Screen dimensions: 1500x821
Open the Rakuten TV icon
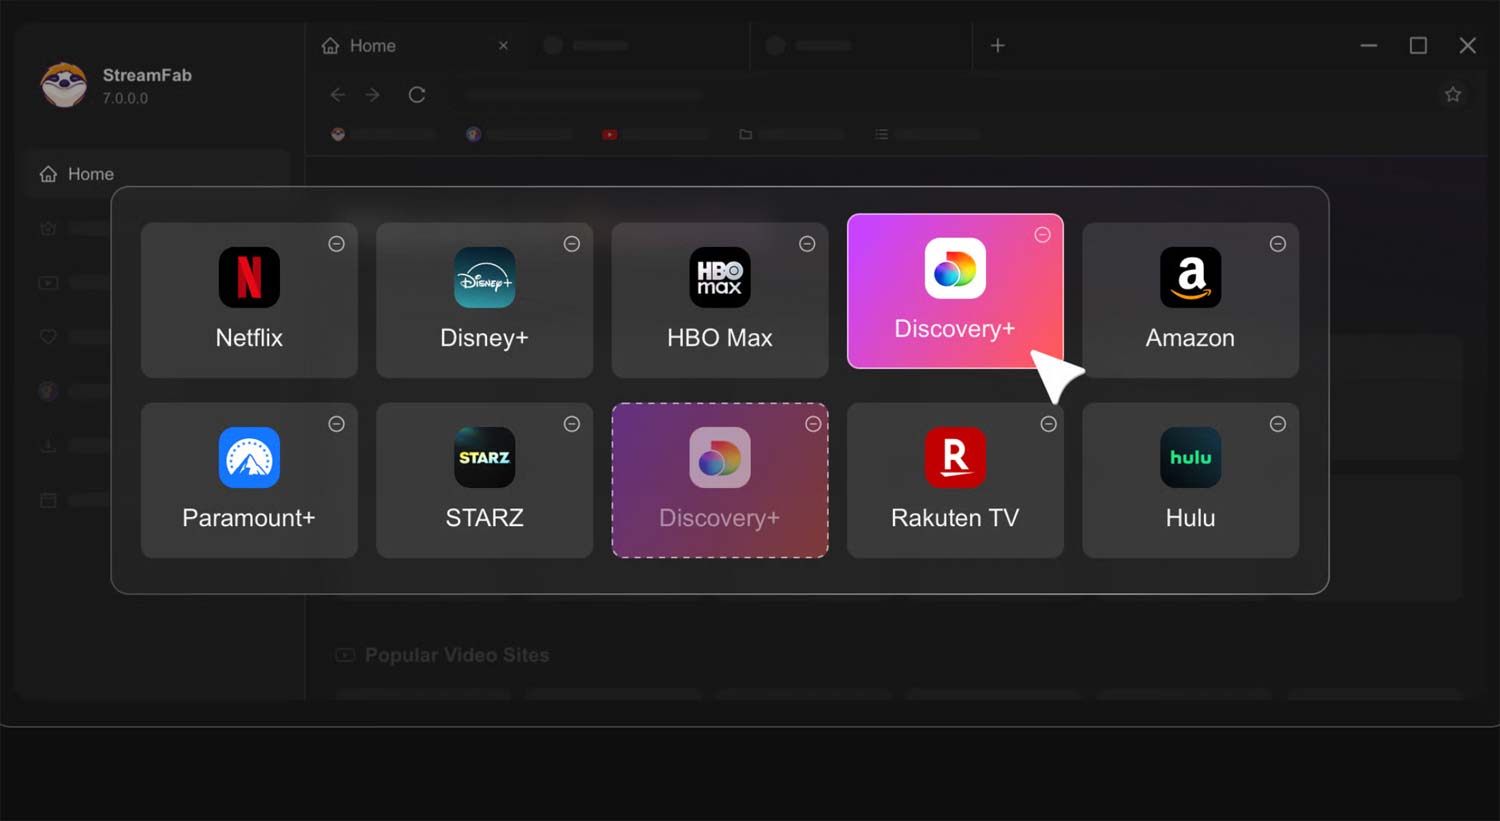click(x=955, y=457)
